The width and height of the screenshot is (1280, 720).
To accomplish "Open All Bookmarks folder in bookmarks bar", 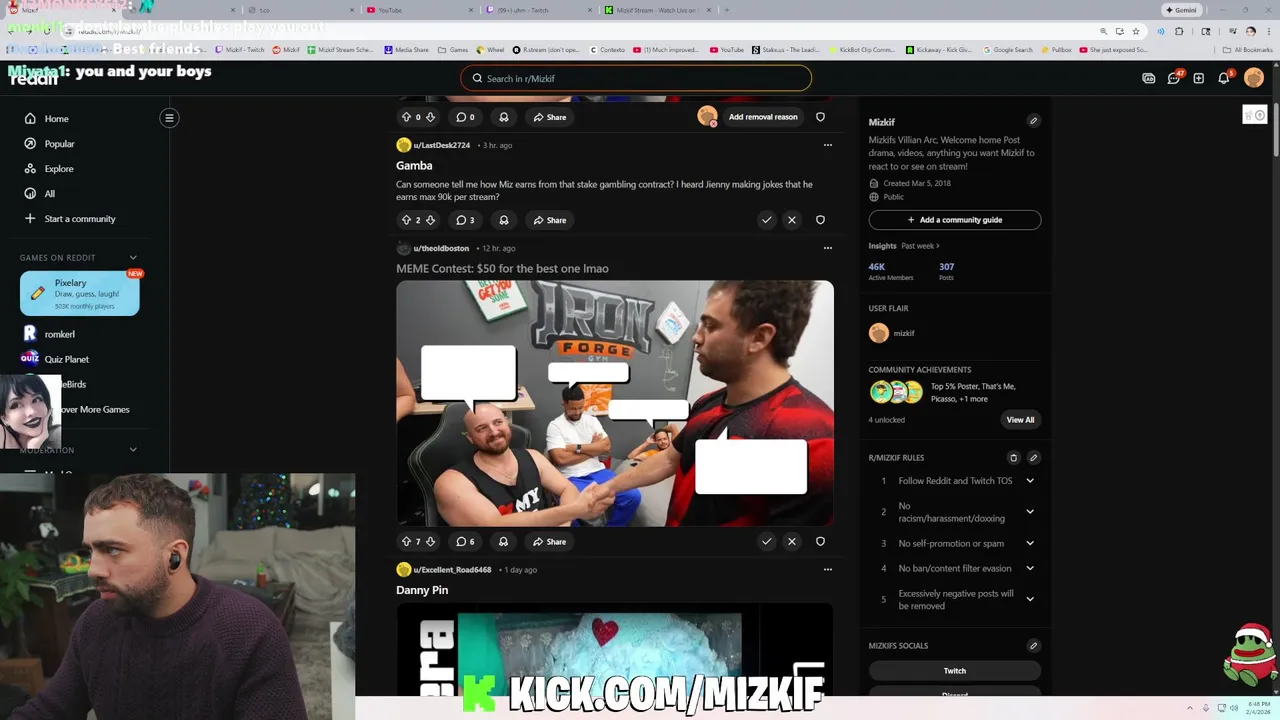I will click(1248, 49).
